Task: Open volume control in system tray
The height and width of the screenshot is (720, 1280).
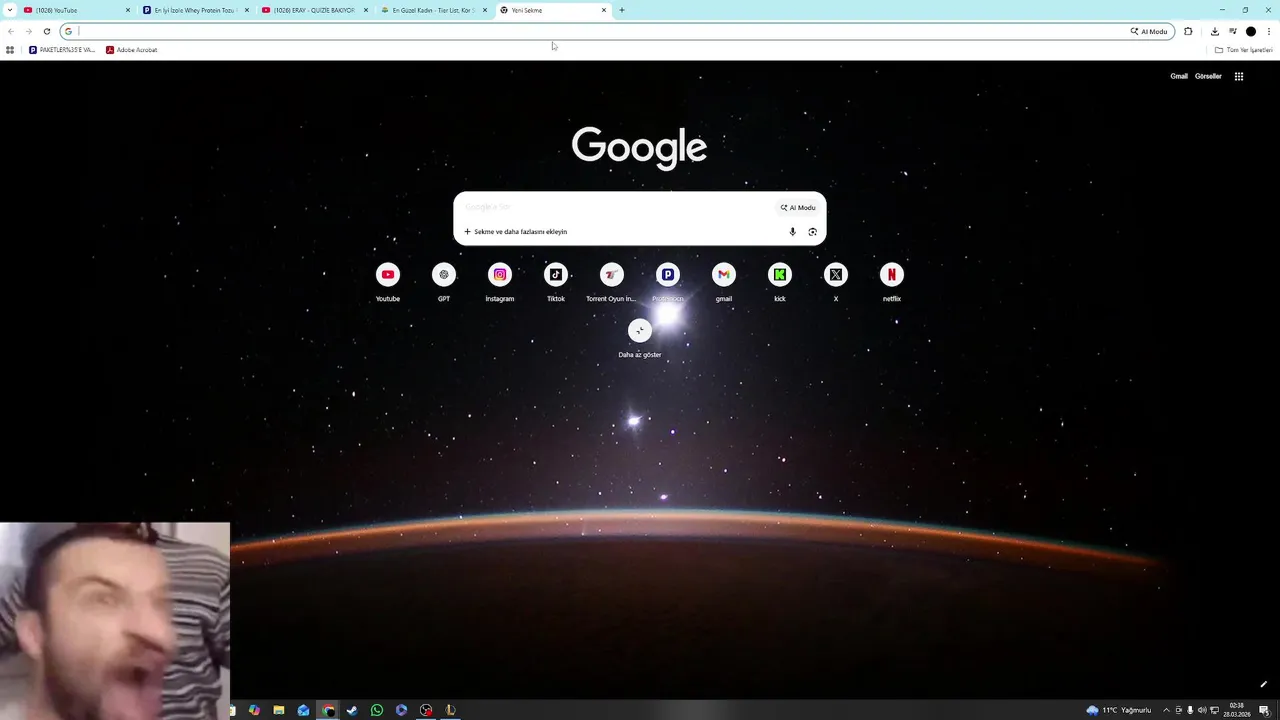Action: tap(1201, 710)
